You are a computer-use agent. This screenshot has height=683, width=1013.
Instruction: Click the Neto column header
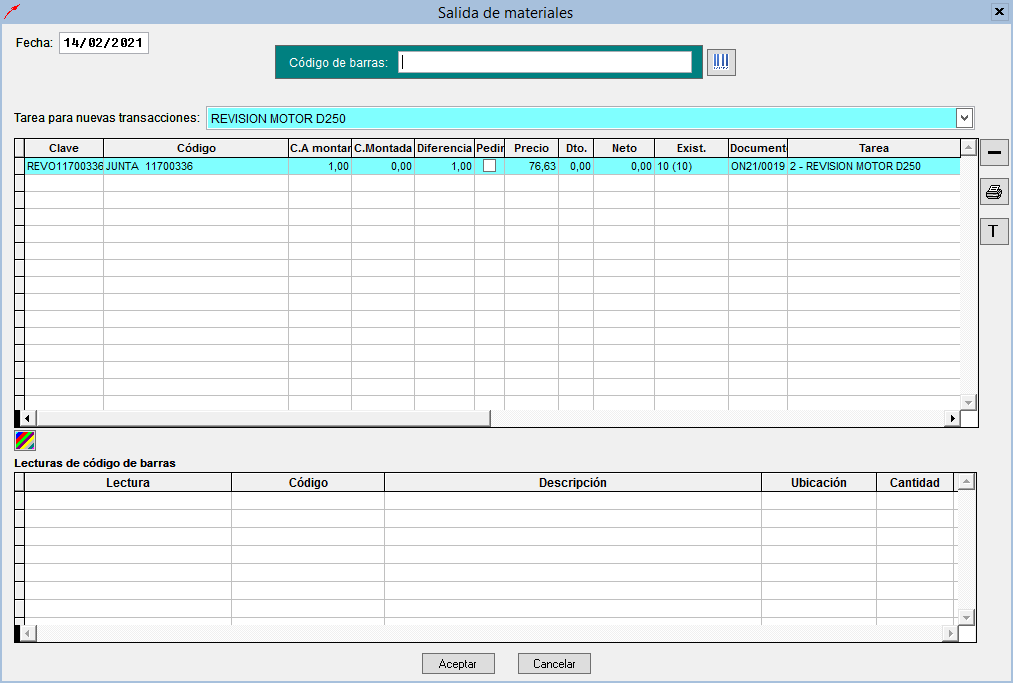(x=624, y=148)
